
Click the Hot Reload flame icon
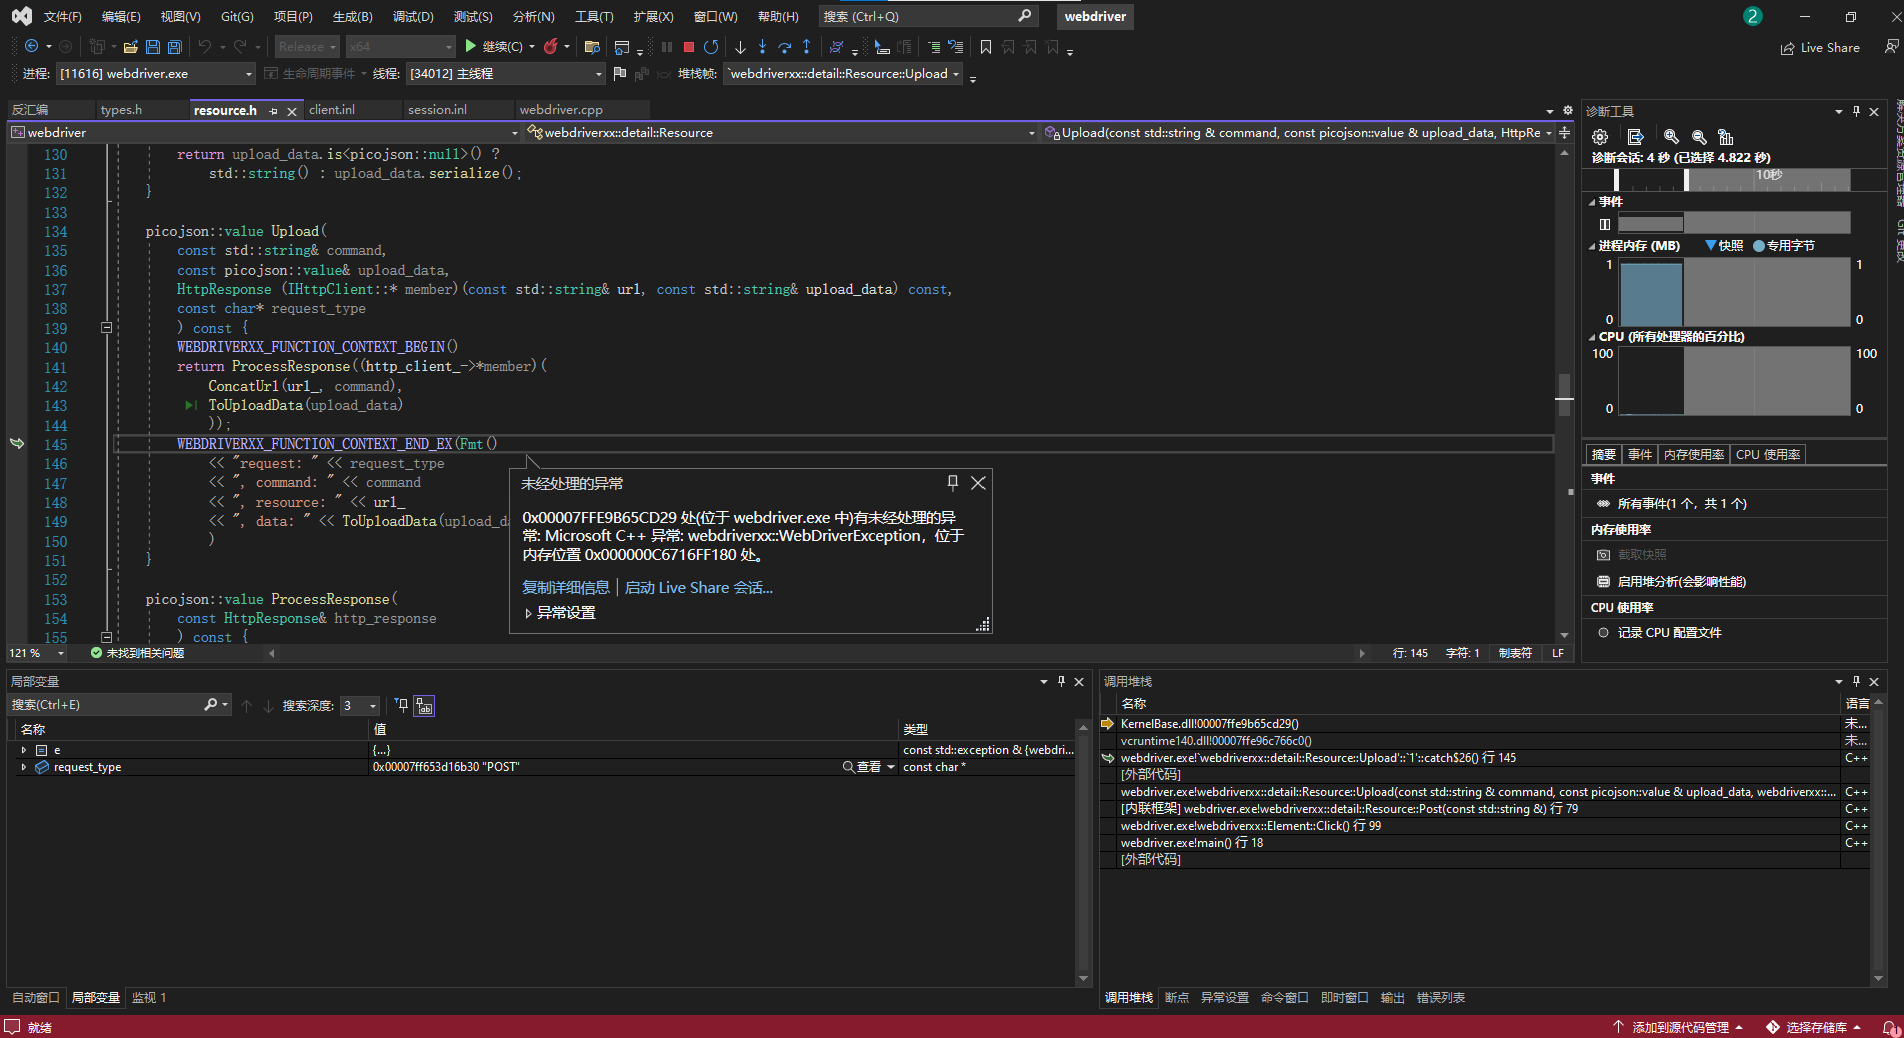tap(550, 47)
